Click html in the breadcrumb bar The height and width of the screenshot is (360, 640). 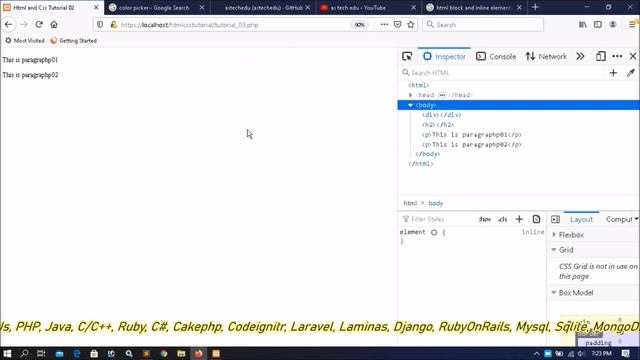(x=410, y=203)
